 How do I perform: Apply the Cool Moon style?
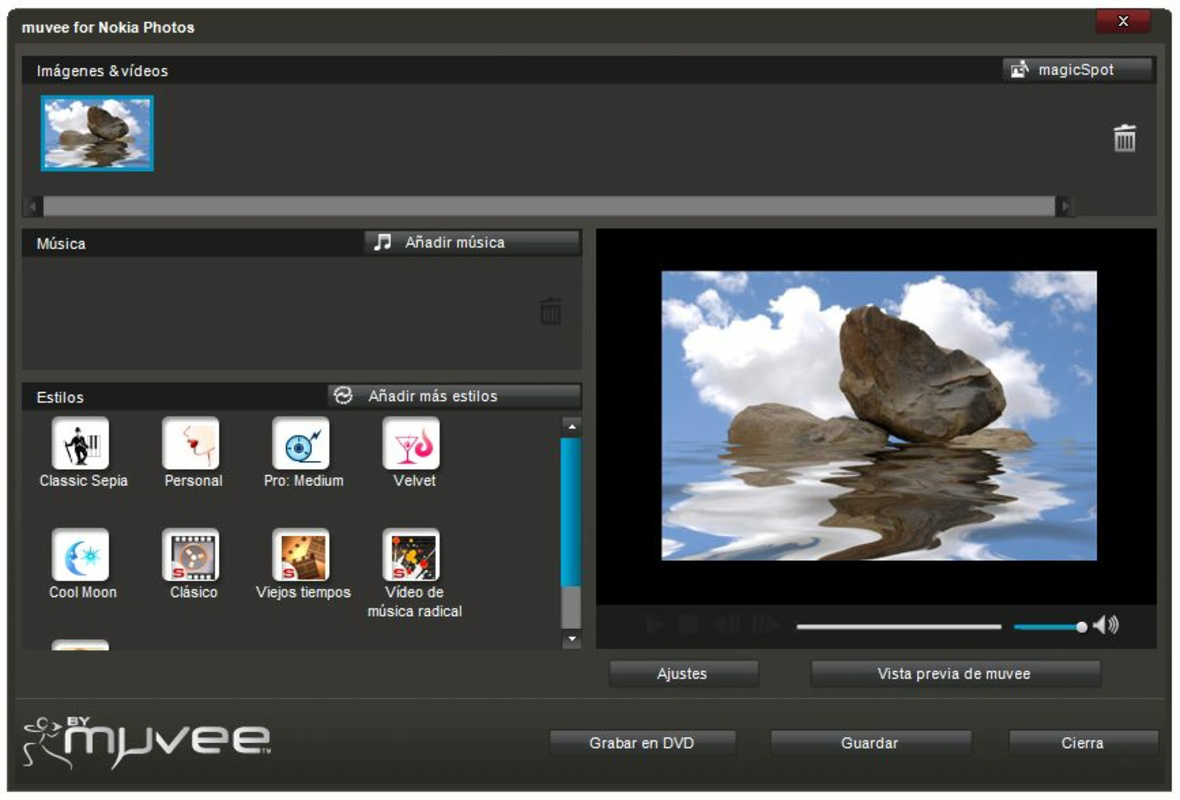pyautogui.click(x=81, y=555)
